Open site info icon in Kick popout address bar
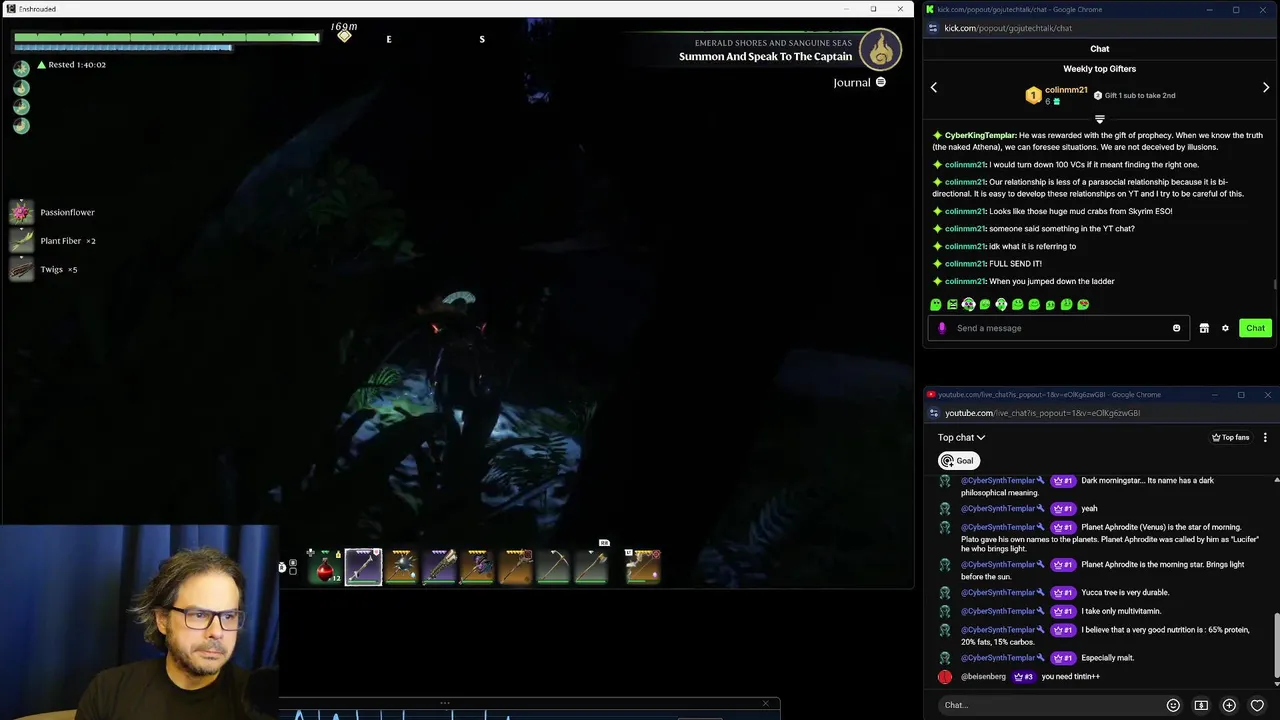This screenshot has width=1280, height=720. (x=934, y=28)
